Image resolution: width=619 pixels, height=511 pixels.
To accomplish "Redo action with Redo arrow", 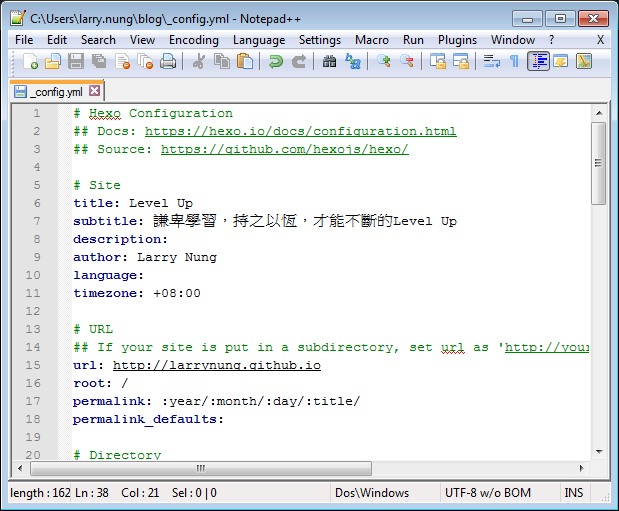I will tap(299, 62).
